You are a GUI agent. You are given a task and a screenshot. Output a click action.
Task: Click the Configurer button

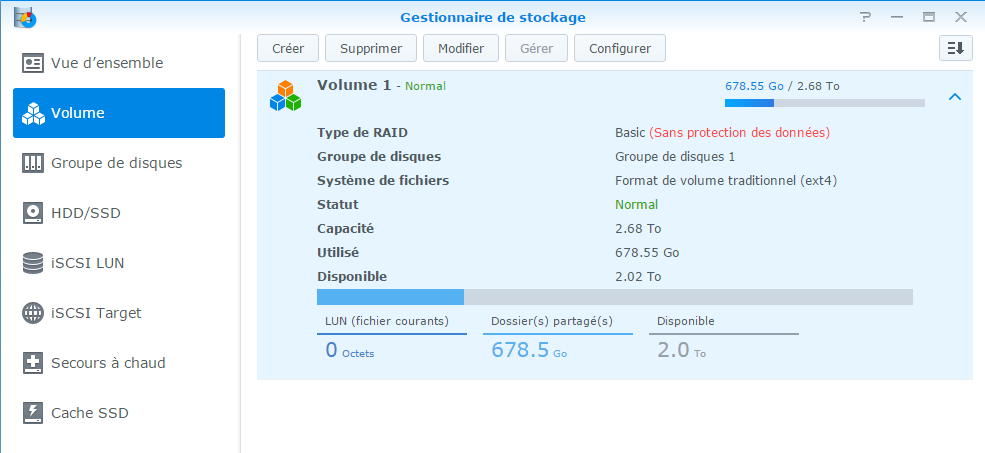tap(620, 48)
